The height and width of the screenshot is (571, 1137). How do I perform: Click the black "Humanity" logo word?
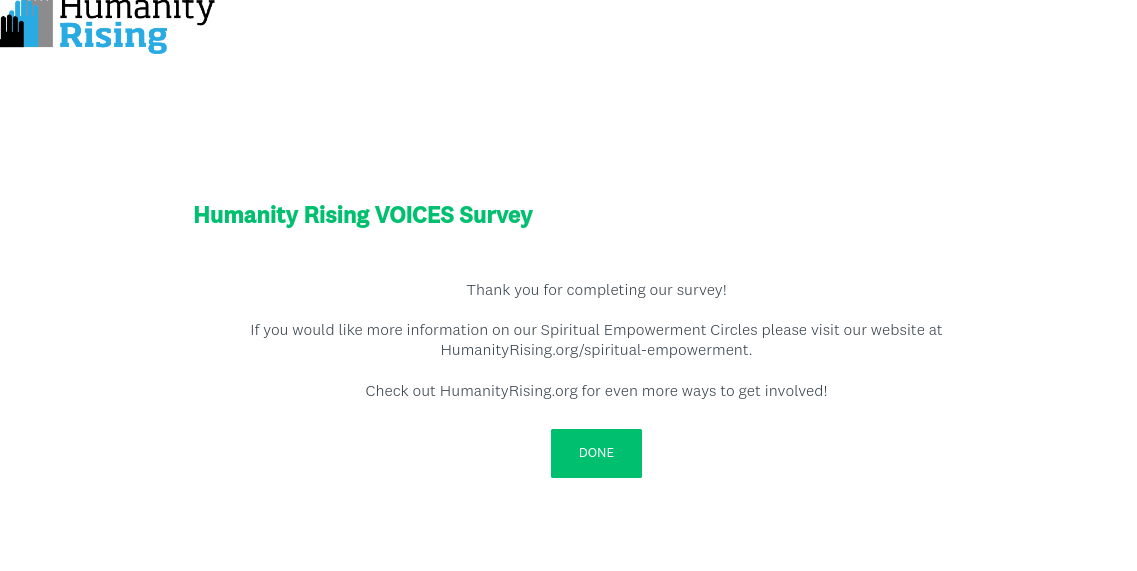coord(137,10)
